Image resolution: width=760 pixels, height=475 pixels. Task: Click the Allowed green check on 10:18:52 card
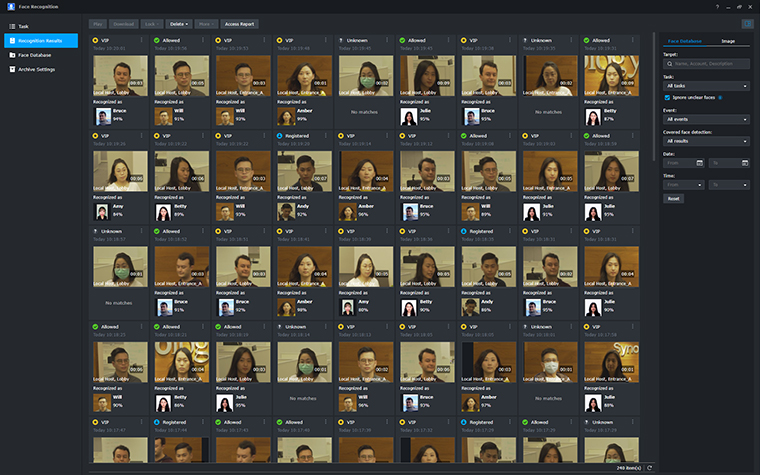157,231
